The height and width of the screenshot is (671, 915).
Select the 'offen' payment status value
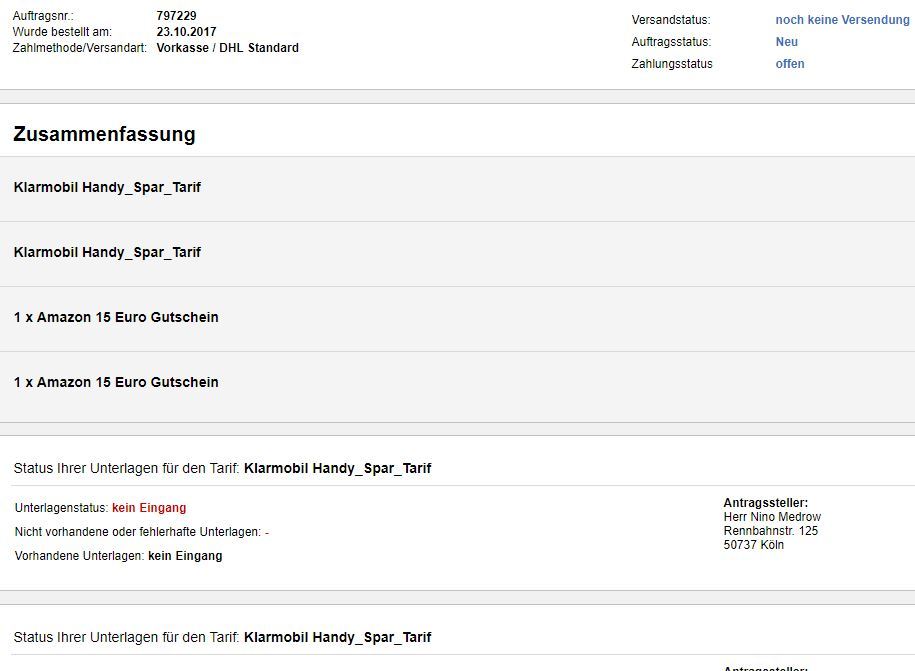click(x=790, y=64)
